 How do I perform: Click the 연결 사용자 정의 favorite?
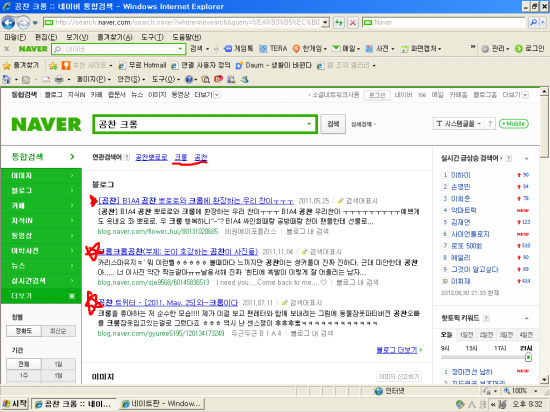coord(201,66)
